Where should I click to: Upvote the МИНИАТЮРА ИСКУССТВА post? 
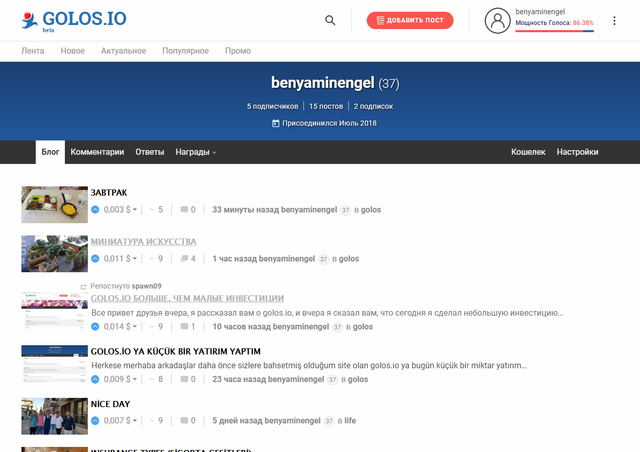click(95, 259)
